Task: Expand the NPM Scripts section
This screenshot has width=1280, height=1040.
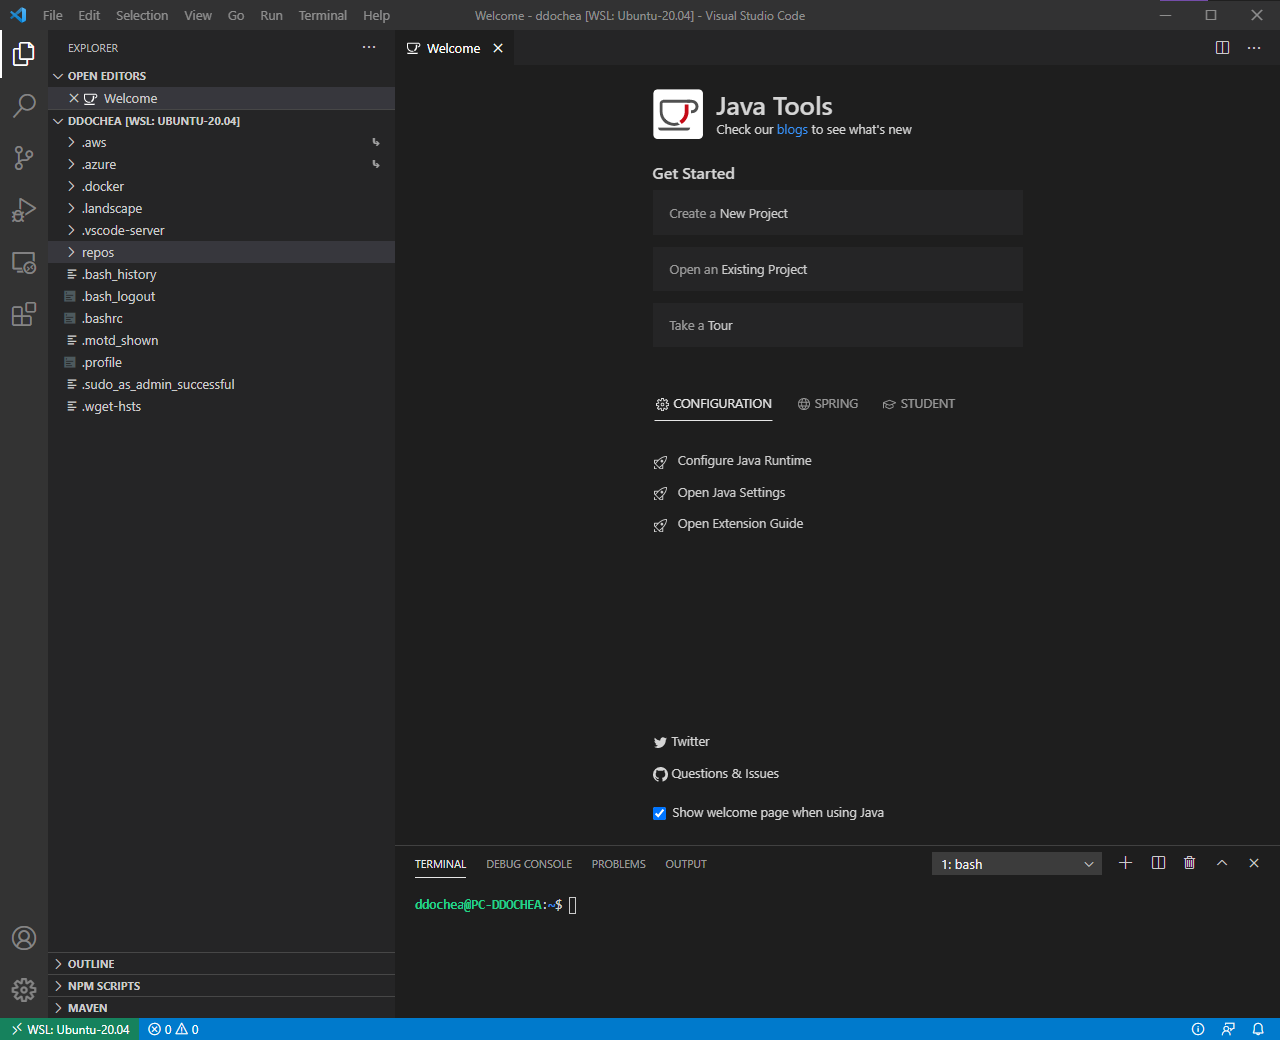Action: click(x=221, y=986)
